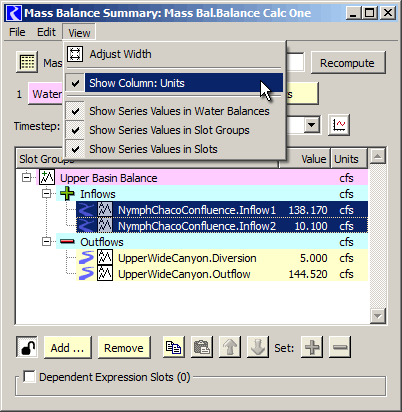Click the paste clipboard icon

(x=202, y=347)
